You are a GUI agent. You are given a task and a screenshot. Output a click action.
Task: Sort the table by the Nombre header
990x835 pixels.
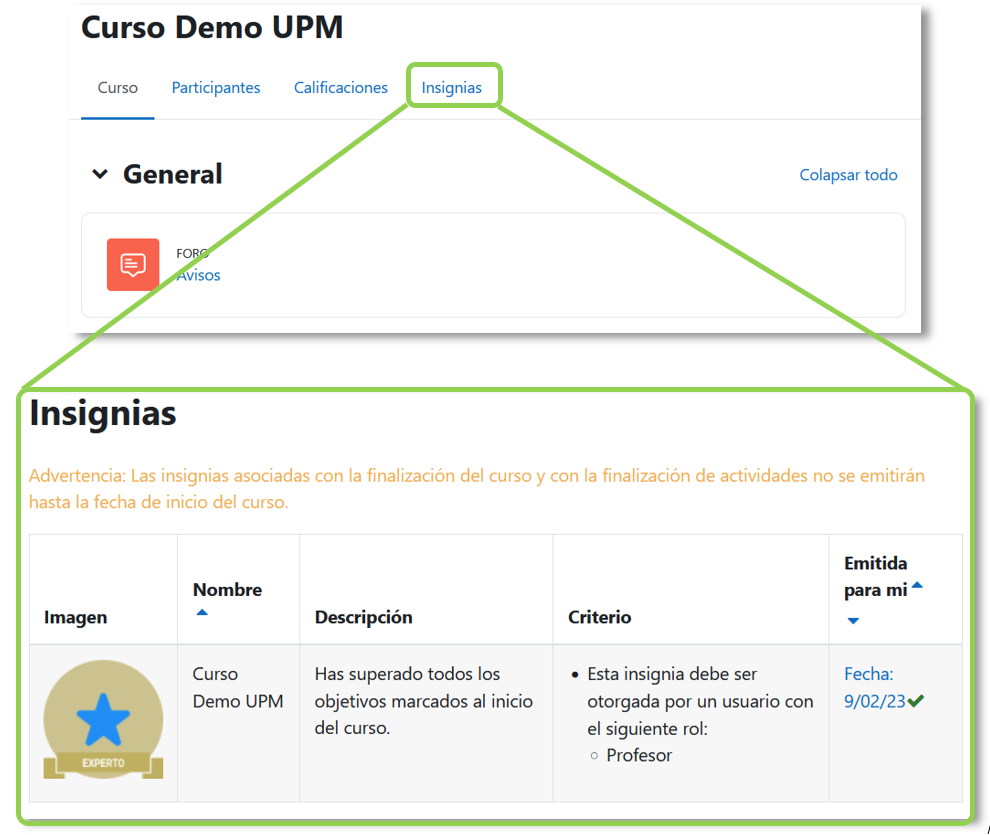228,590
